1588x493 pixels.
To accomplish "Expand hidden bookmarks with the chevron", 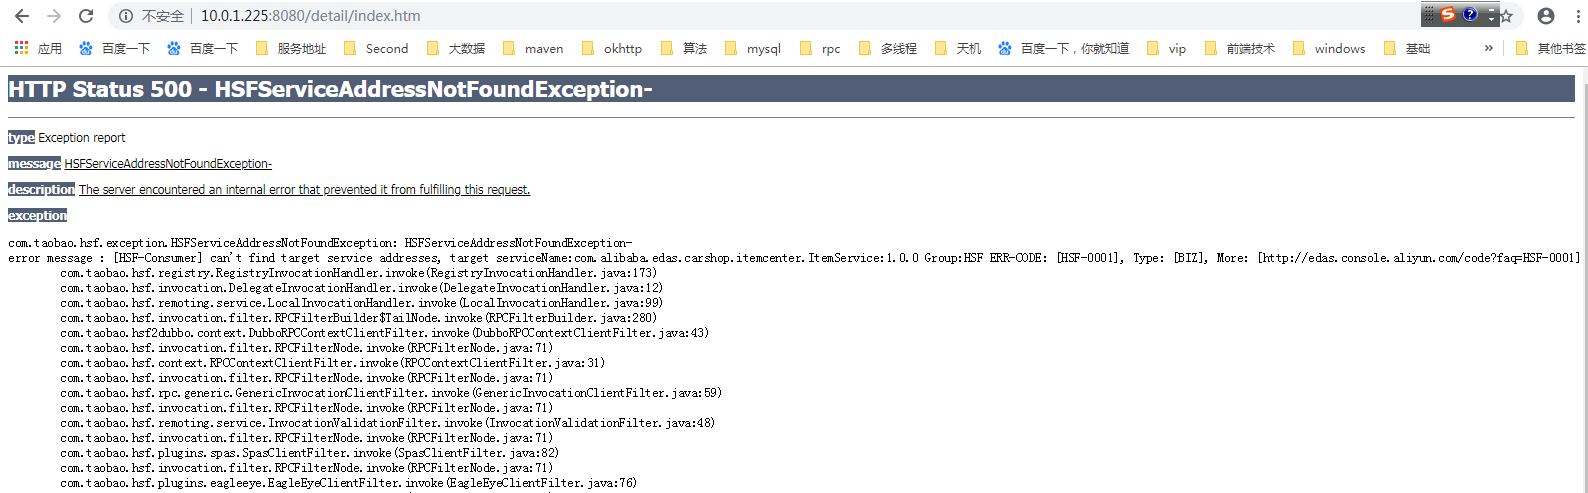I will [x=1488, y=48].
